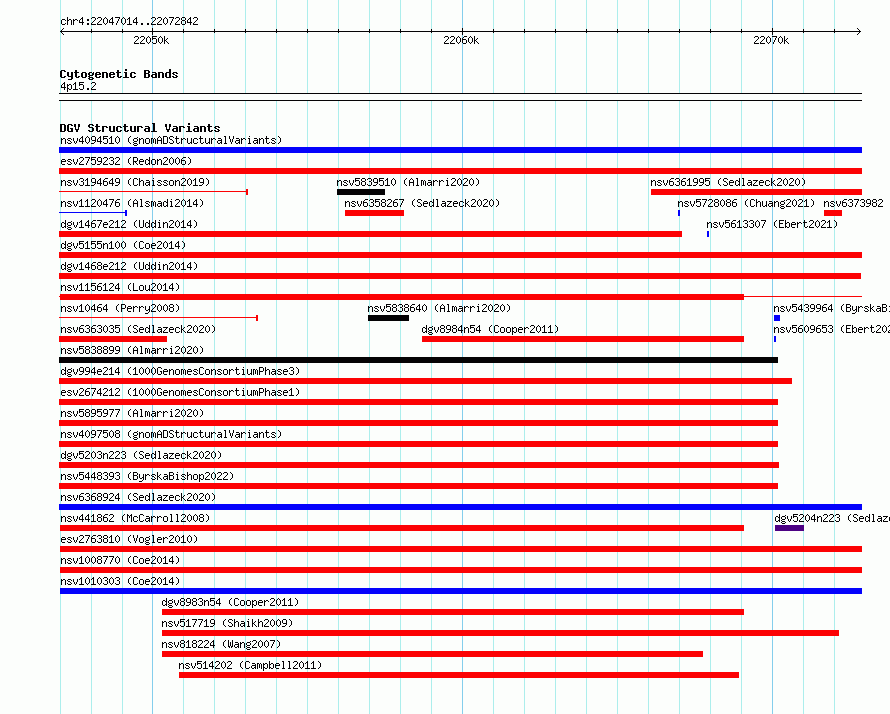Click the small blue nsv5728086 marker
Image resolution: width=890 pixels, height=714 pixels.
click(679, 213)
